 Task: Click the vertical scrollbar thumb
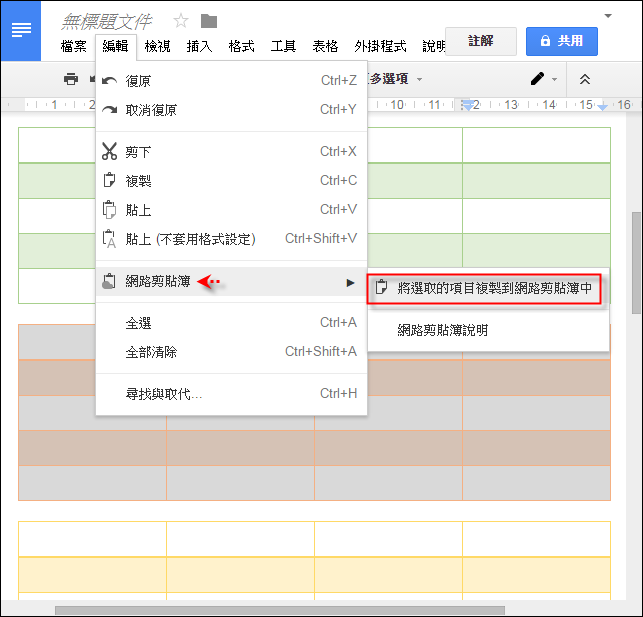pos(636,262)
